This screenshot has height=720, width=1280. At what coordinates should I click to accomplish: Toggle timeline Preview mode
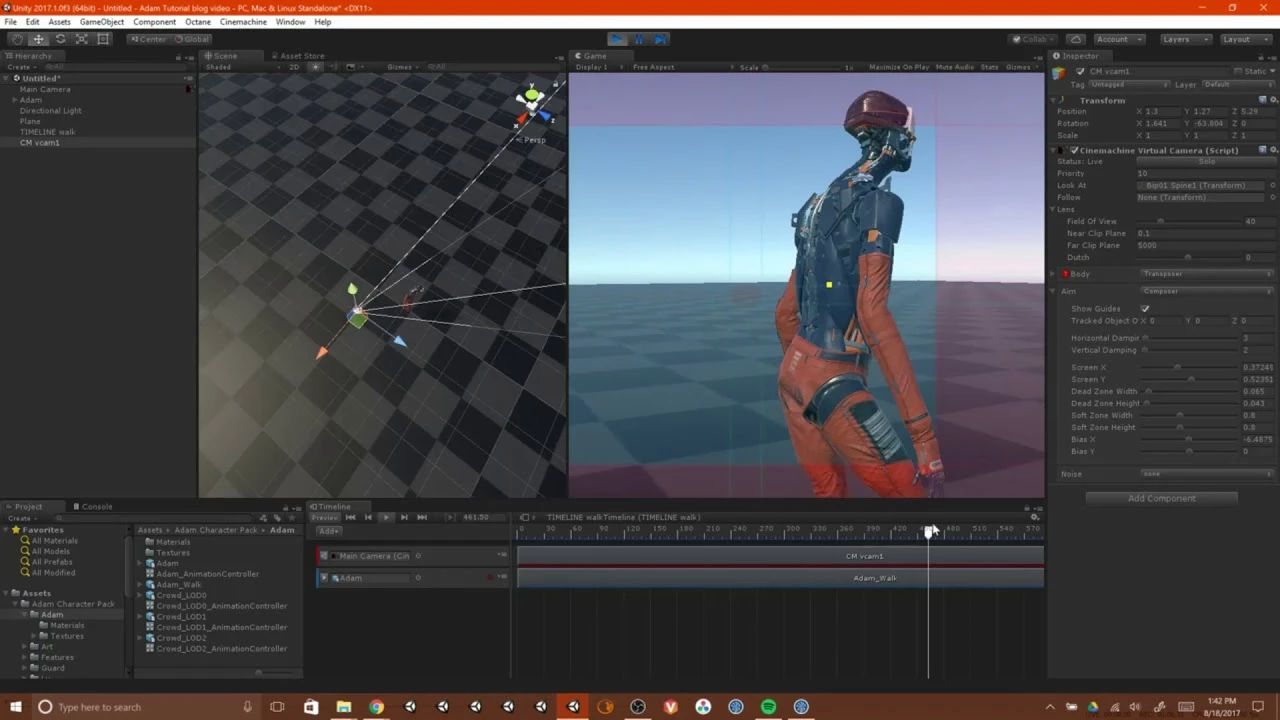325,517
